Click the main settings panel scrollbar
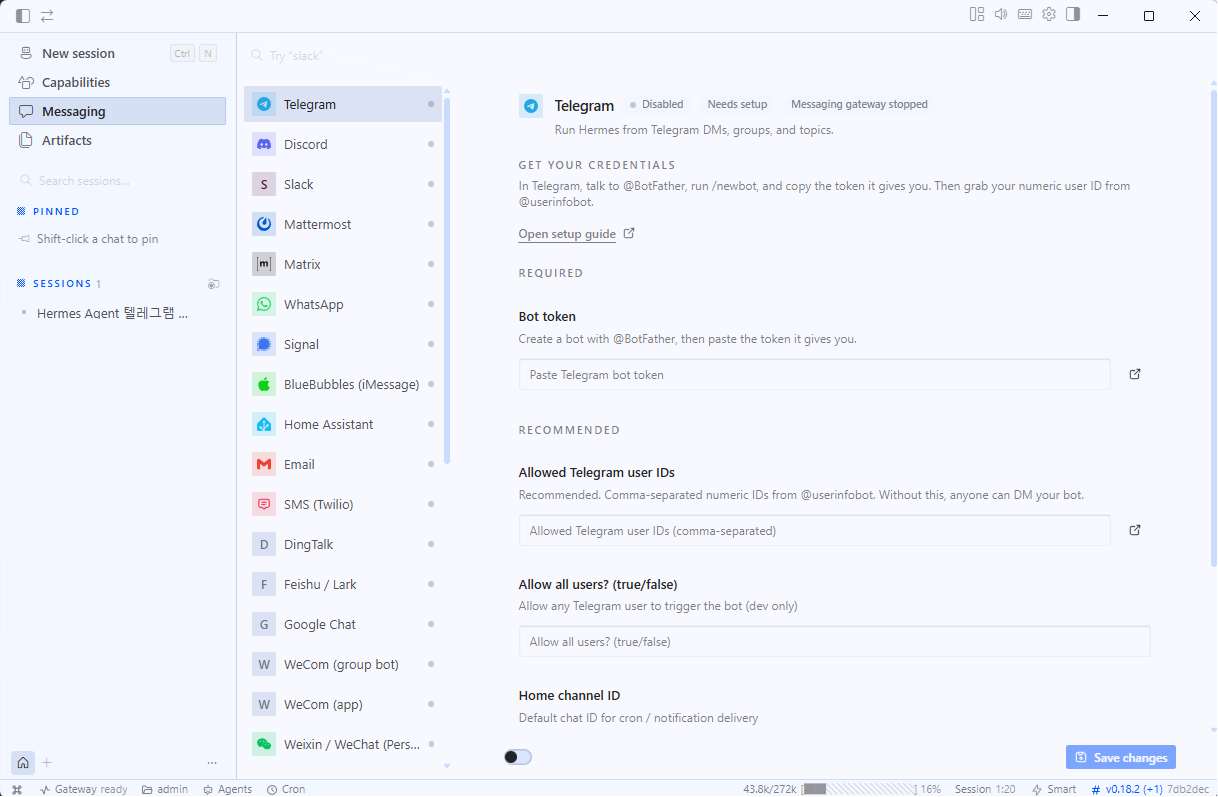Viewport: 1218px width, 797px height. tap(1213, 330)
